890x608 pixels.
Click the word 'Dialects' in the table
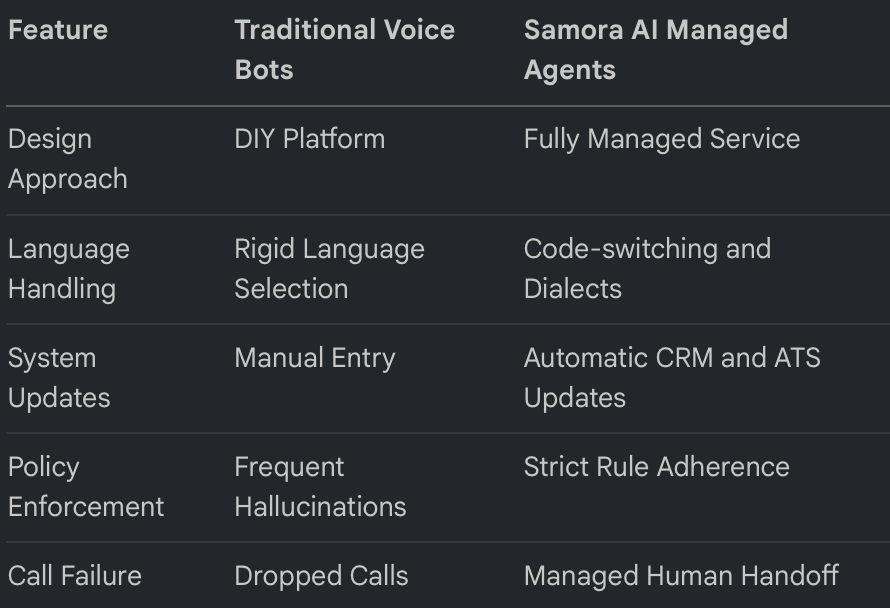(x=572, y=289)
